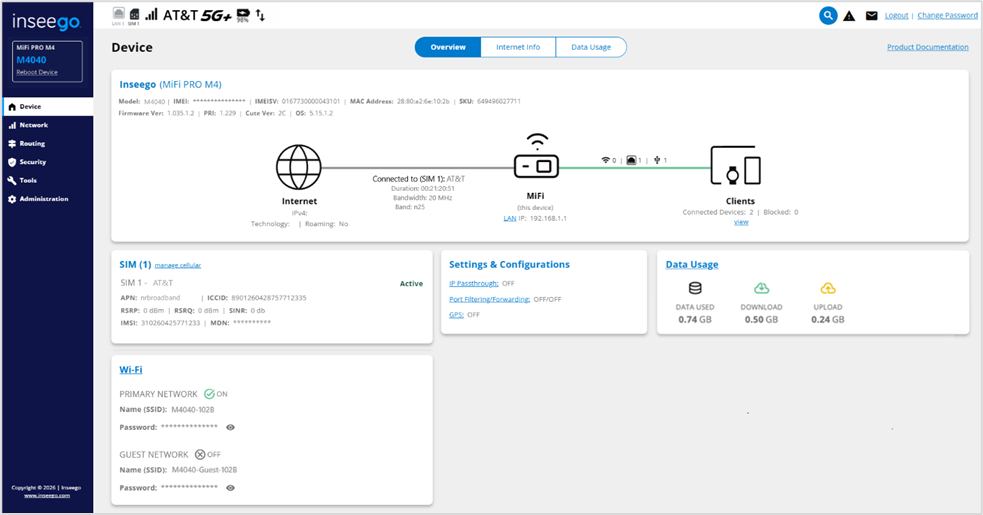Click the Product Documentation link
The width and height of the screenshot is (983, 515).
pos(927,47)
